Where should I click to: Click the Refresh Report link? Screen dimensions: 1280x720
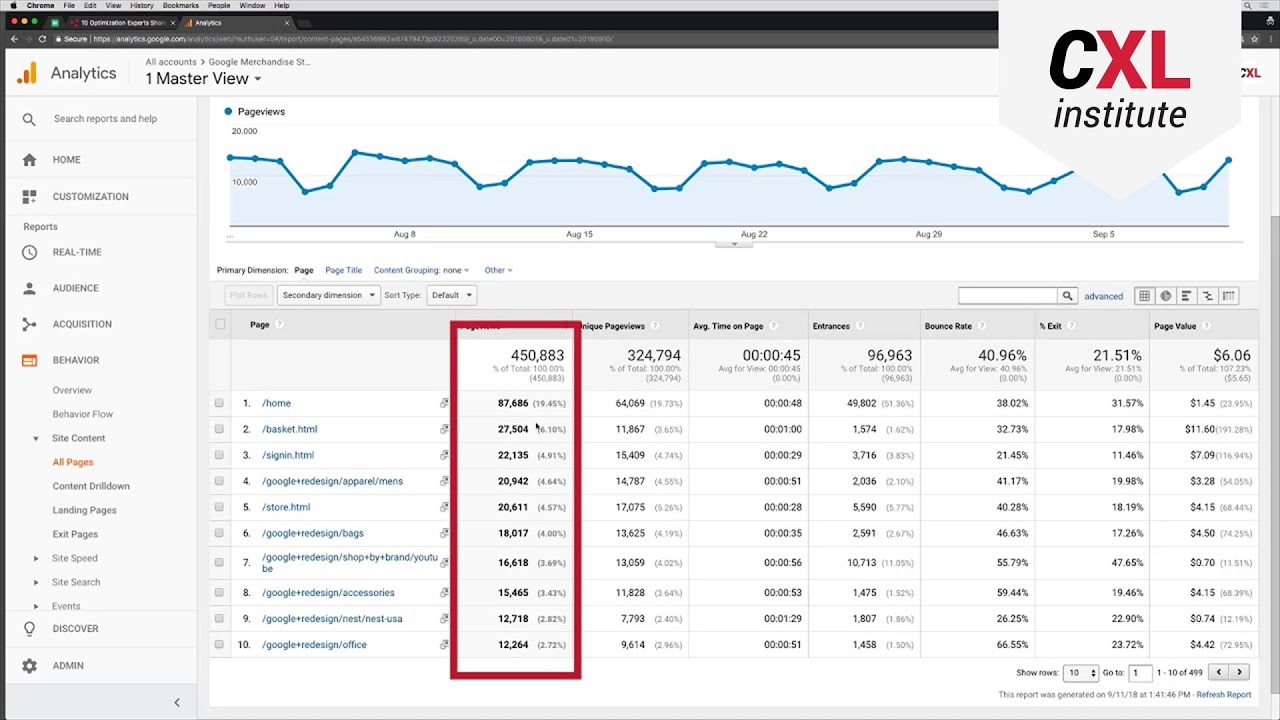point(1224,695)
